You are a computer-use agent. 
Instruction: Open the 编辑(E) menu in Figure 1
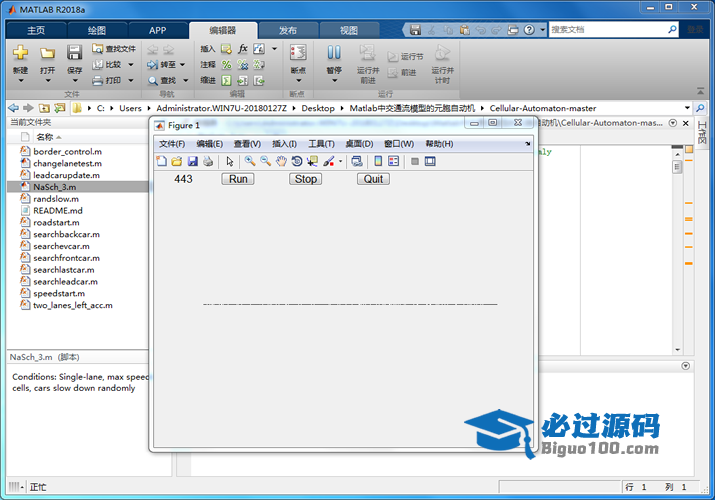pyautogui.click(x=210, y=144)
